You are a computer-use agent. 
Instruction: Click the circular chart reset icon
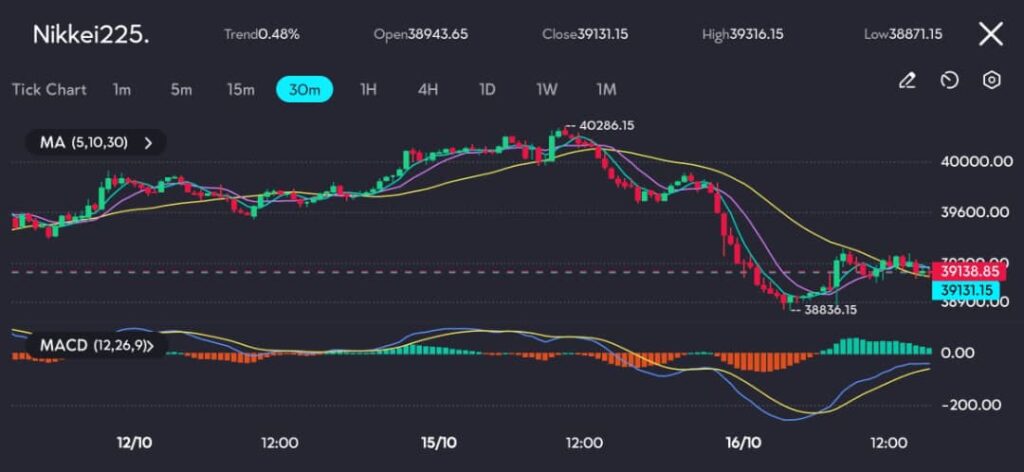pos(949,81)
